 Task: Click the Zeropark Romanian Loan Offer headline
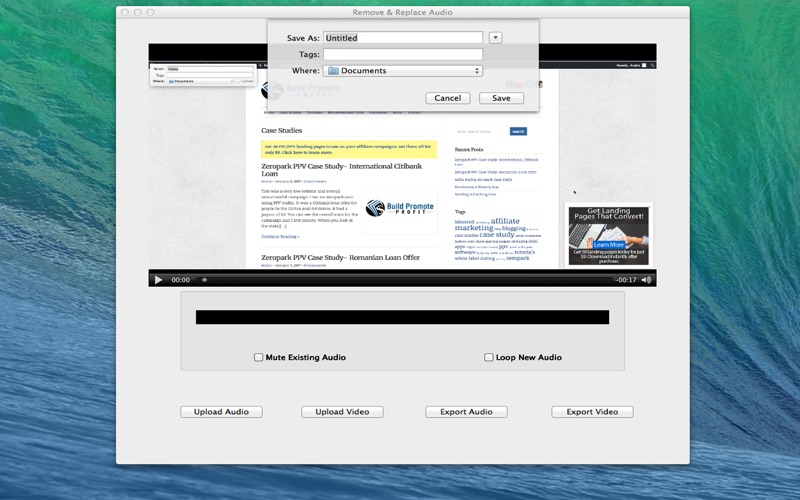point(340,257)
